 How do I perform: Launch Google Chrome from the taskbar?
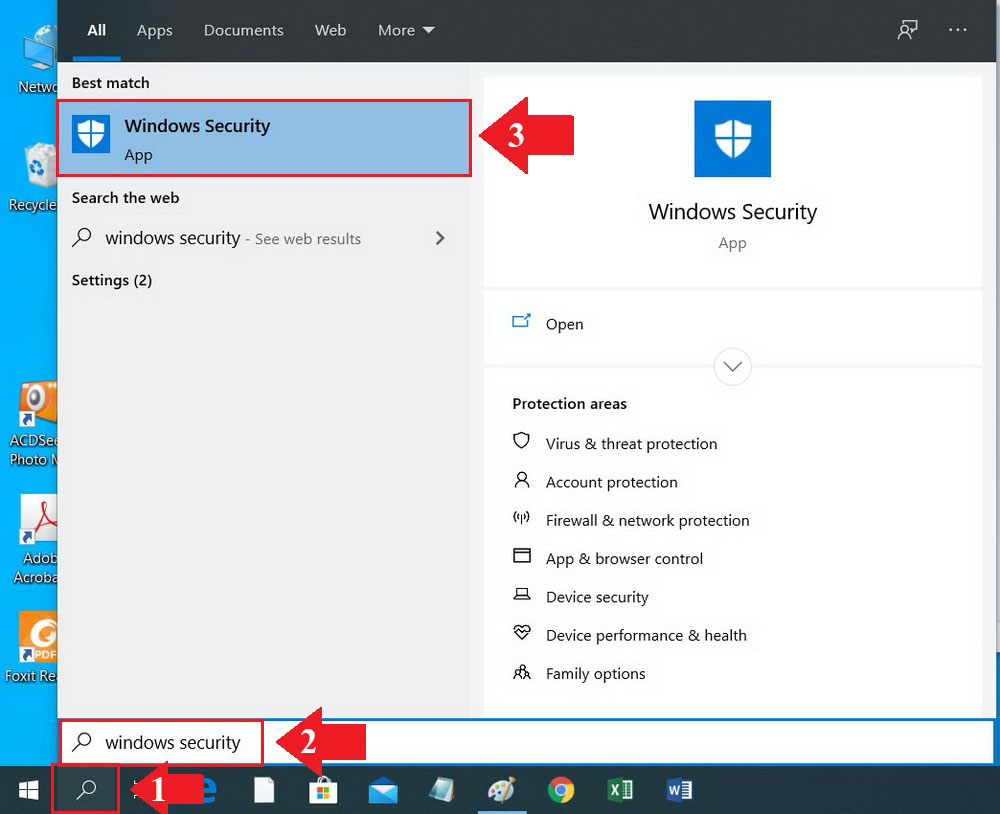pos(561,790)
